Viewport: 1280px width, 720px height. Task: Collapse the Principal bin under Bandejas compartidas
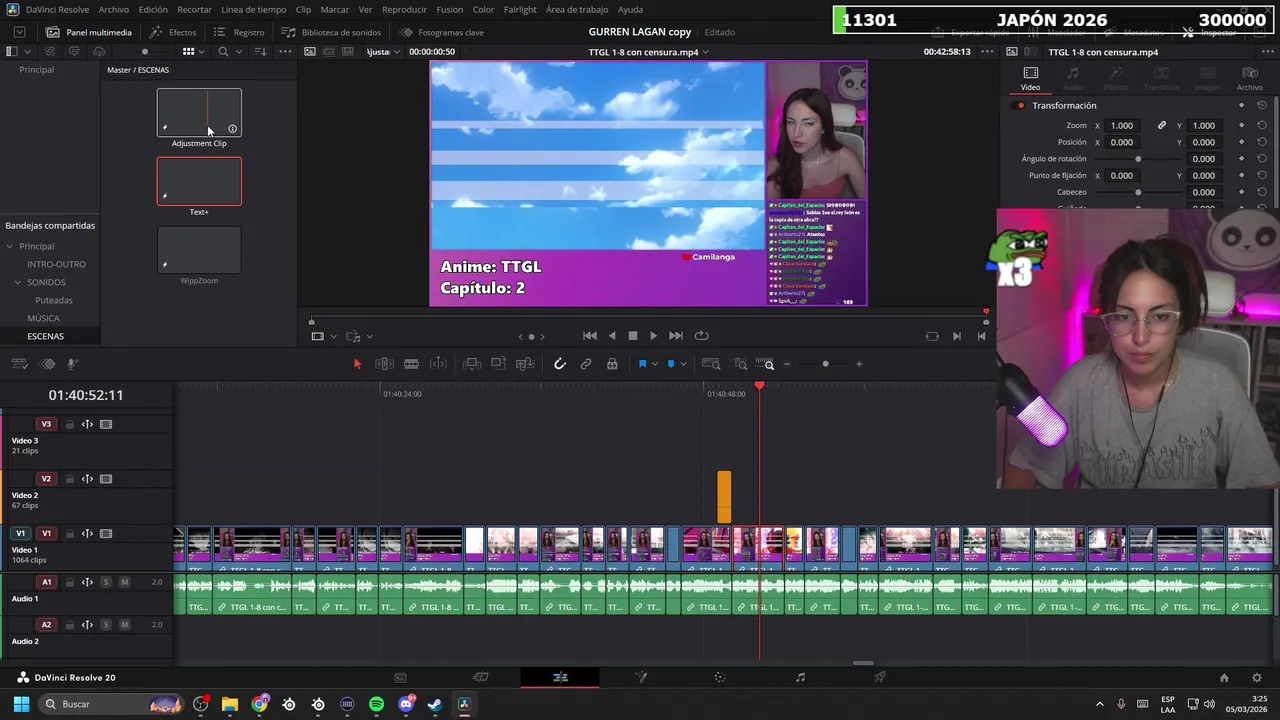click(10, 246)
